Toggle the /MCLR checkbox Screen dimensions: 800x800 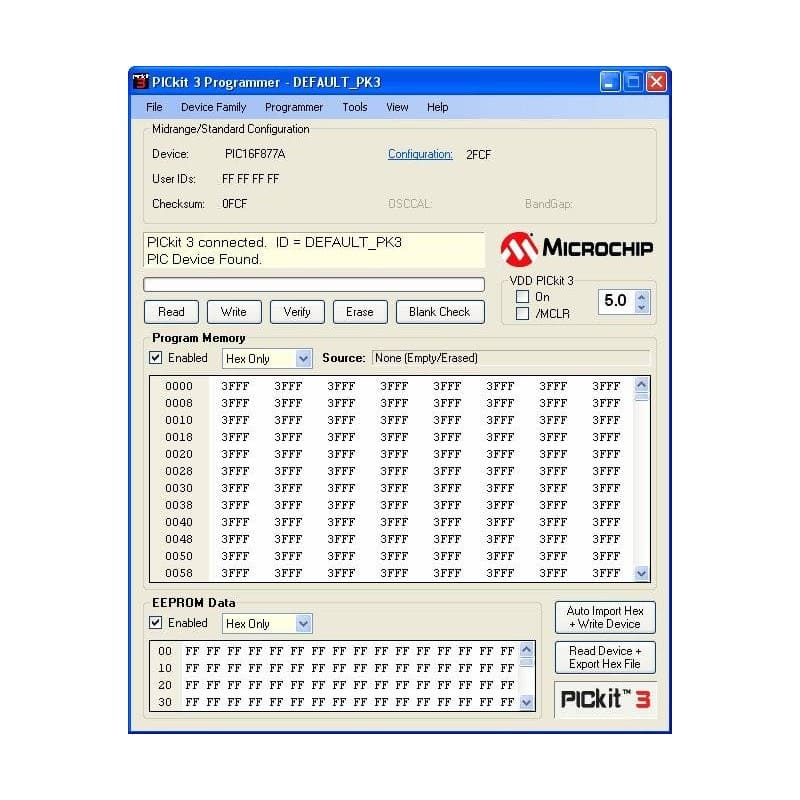tap(522, 313)
